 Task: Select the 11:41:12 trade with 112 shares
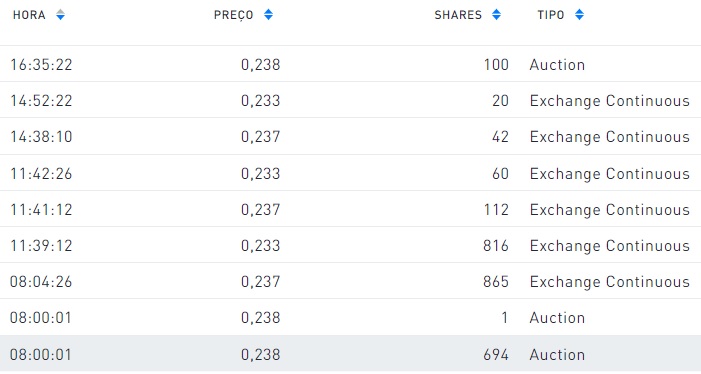(350, 209)
